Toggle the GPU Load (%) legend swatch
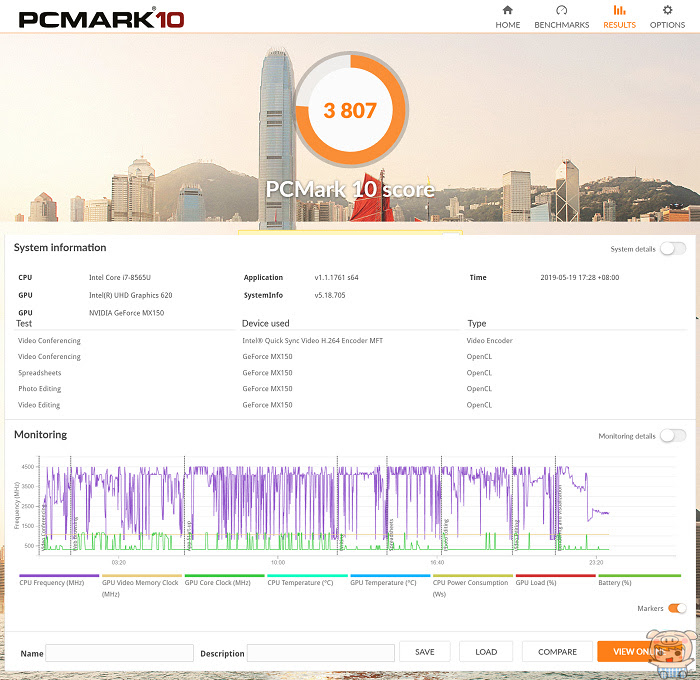This screenshot has height=680, width=700. pos(555,576)
